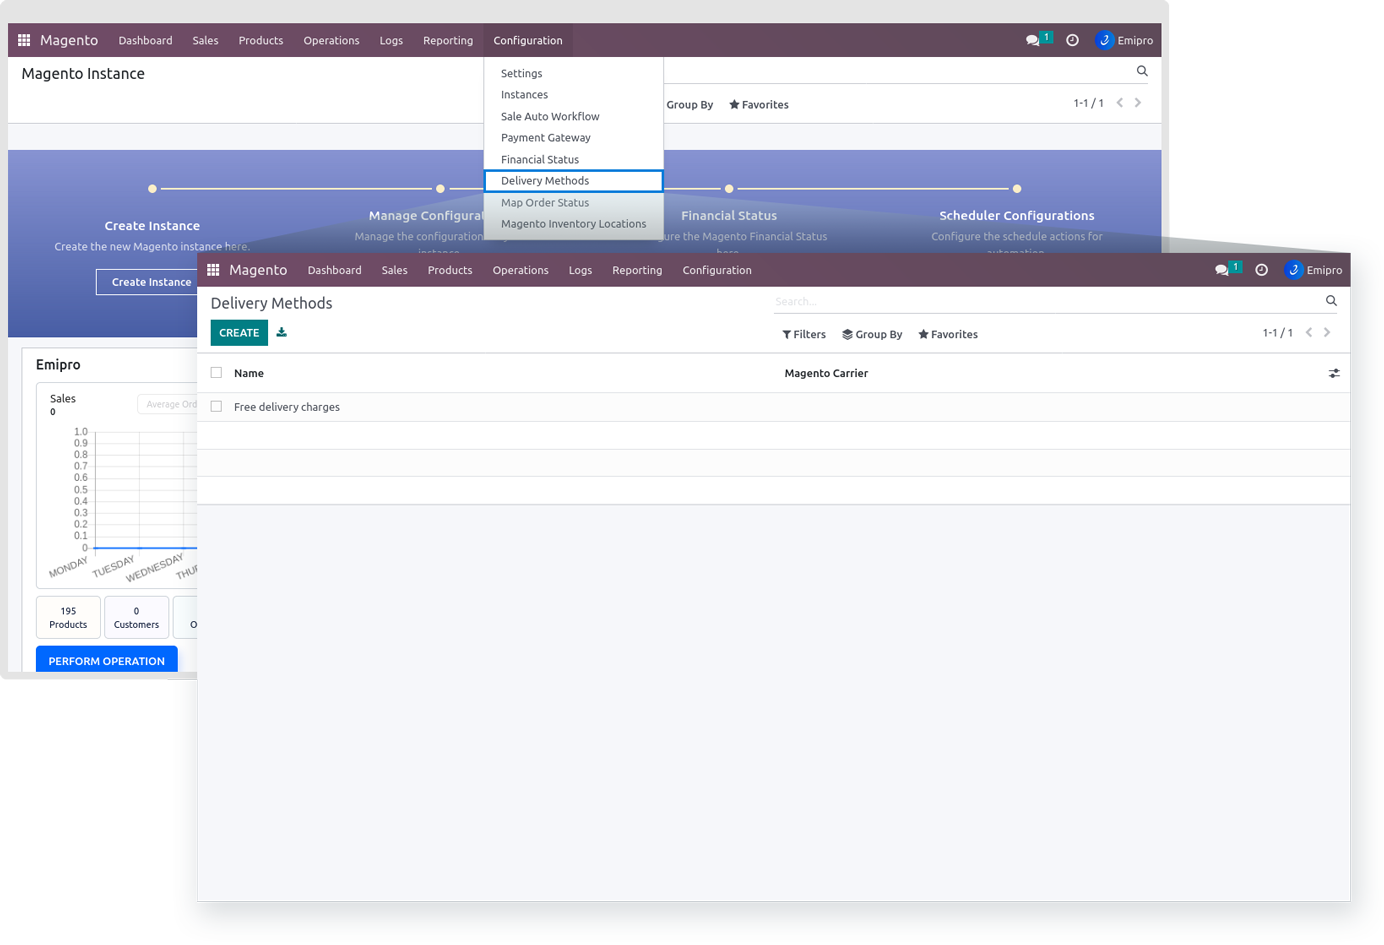
Task: Open Favorites dropdown in Delivery Methods
Action: tap(948, 335)
